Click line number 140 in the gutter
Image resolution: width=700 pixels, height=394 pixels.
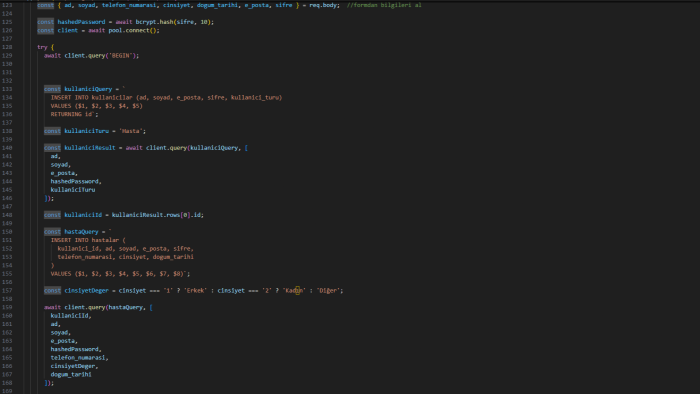pos(7,148)
